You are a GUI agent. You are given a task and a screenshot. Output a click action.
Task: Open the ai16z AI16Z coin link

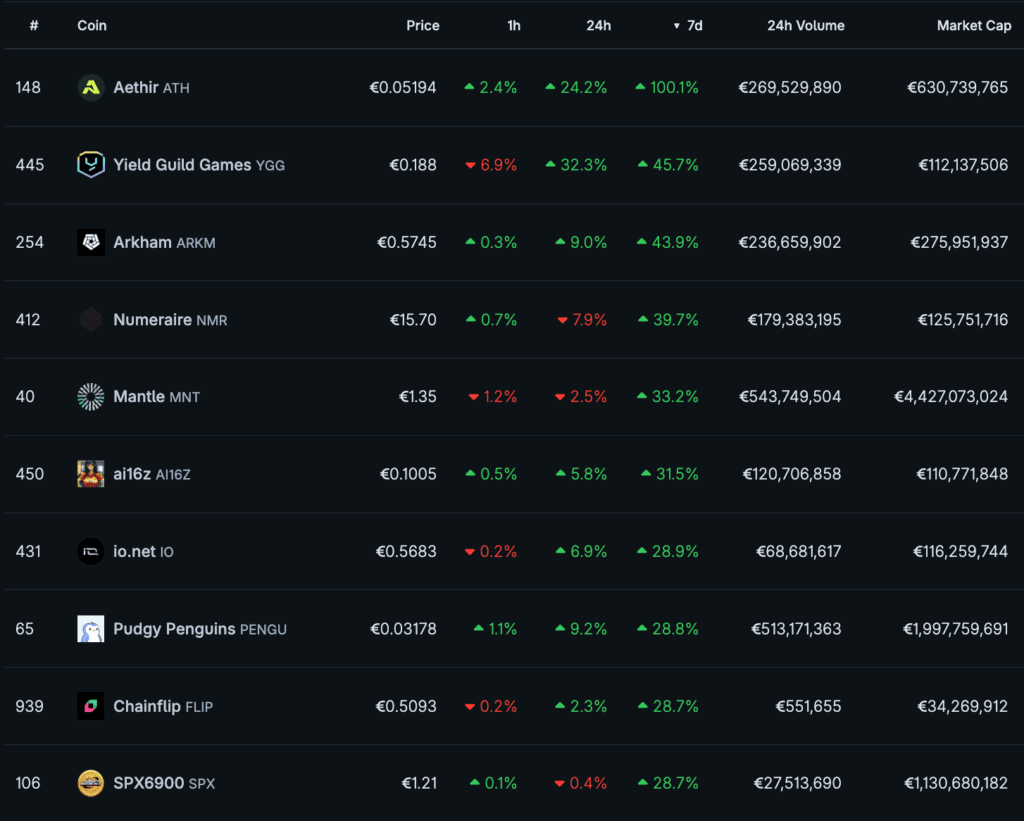click(152, 474)
